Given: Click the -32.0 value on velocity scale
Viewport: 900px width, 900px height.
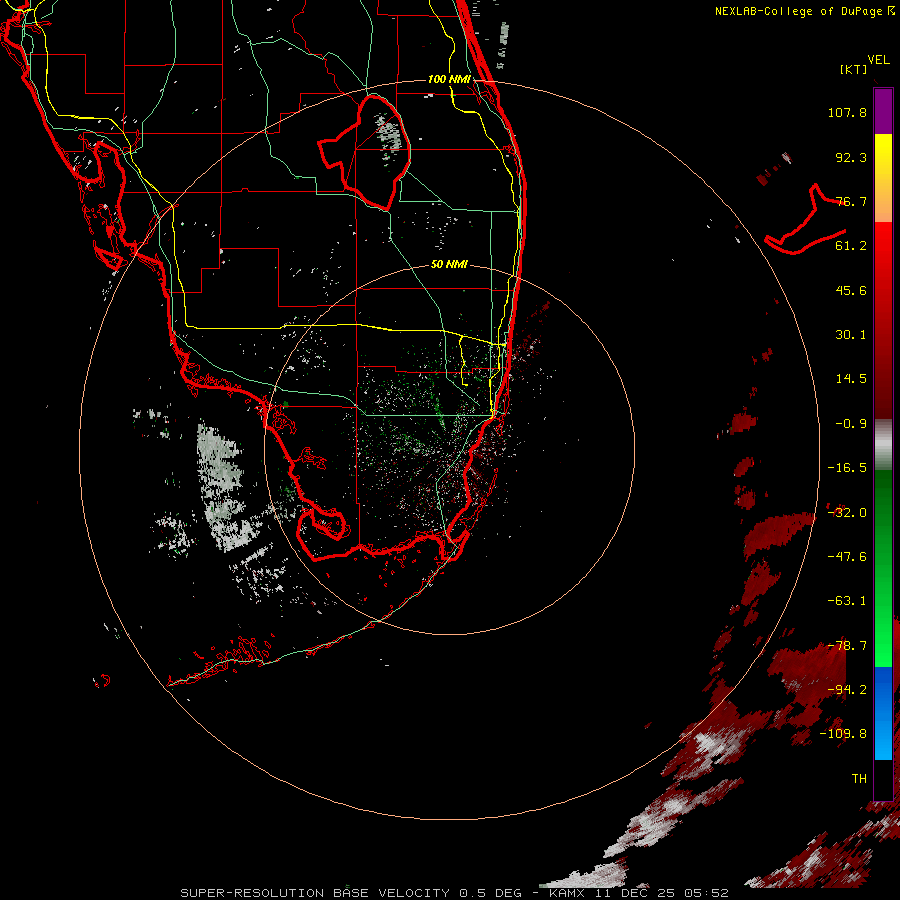Looking at the screenshot, I should [x=847, y=512].
